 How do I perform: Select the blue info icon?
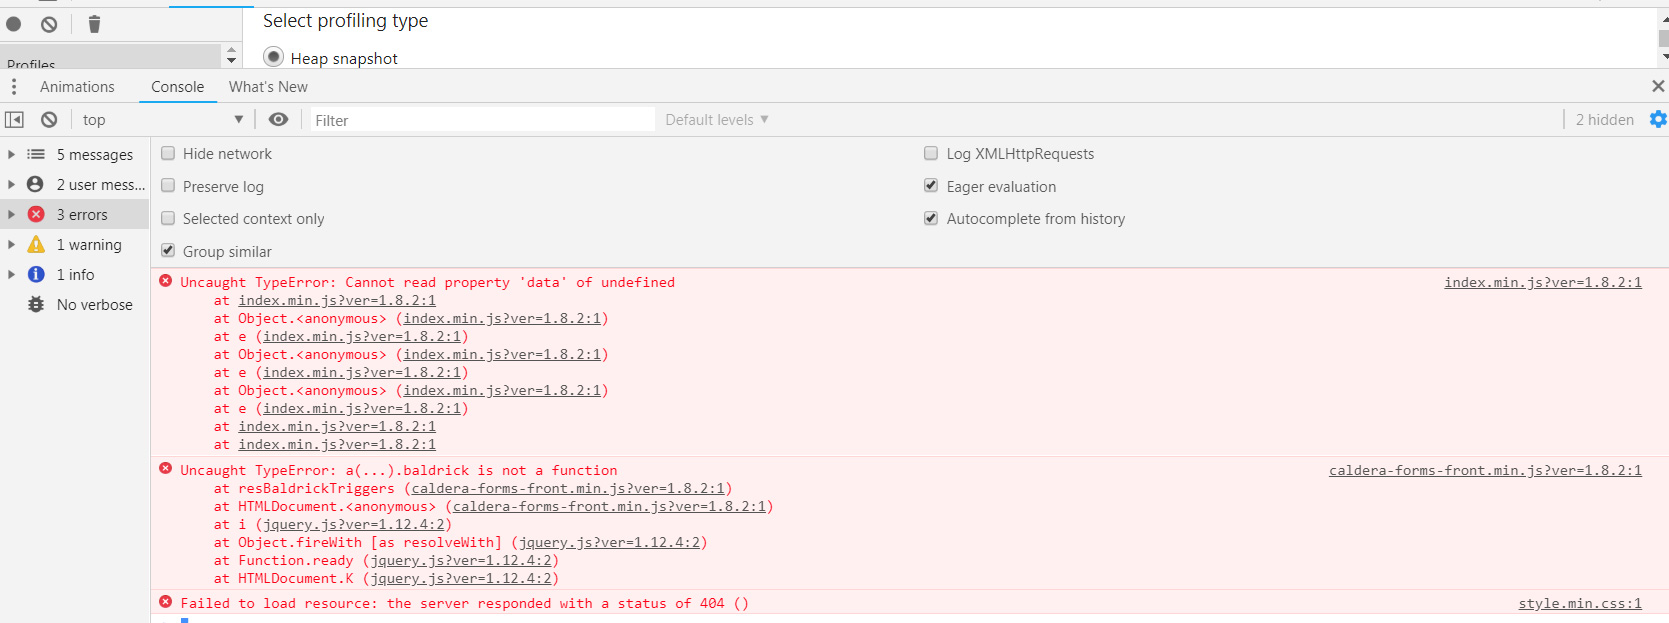[36, 274]
